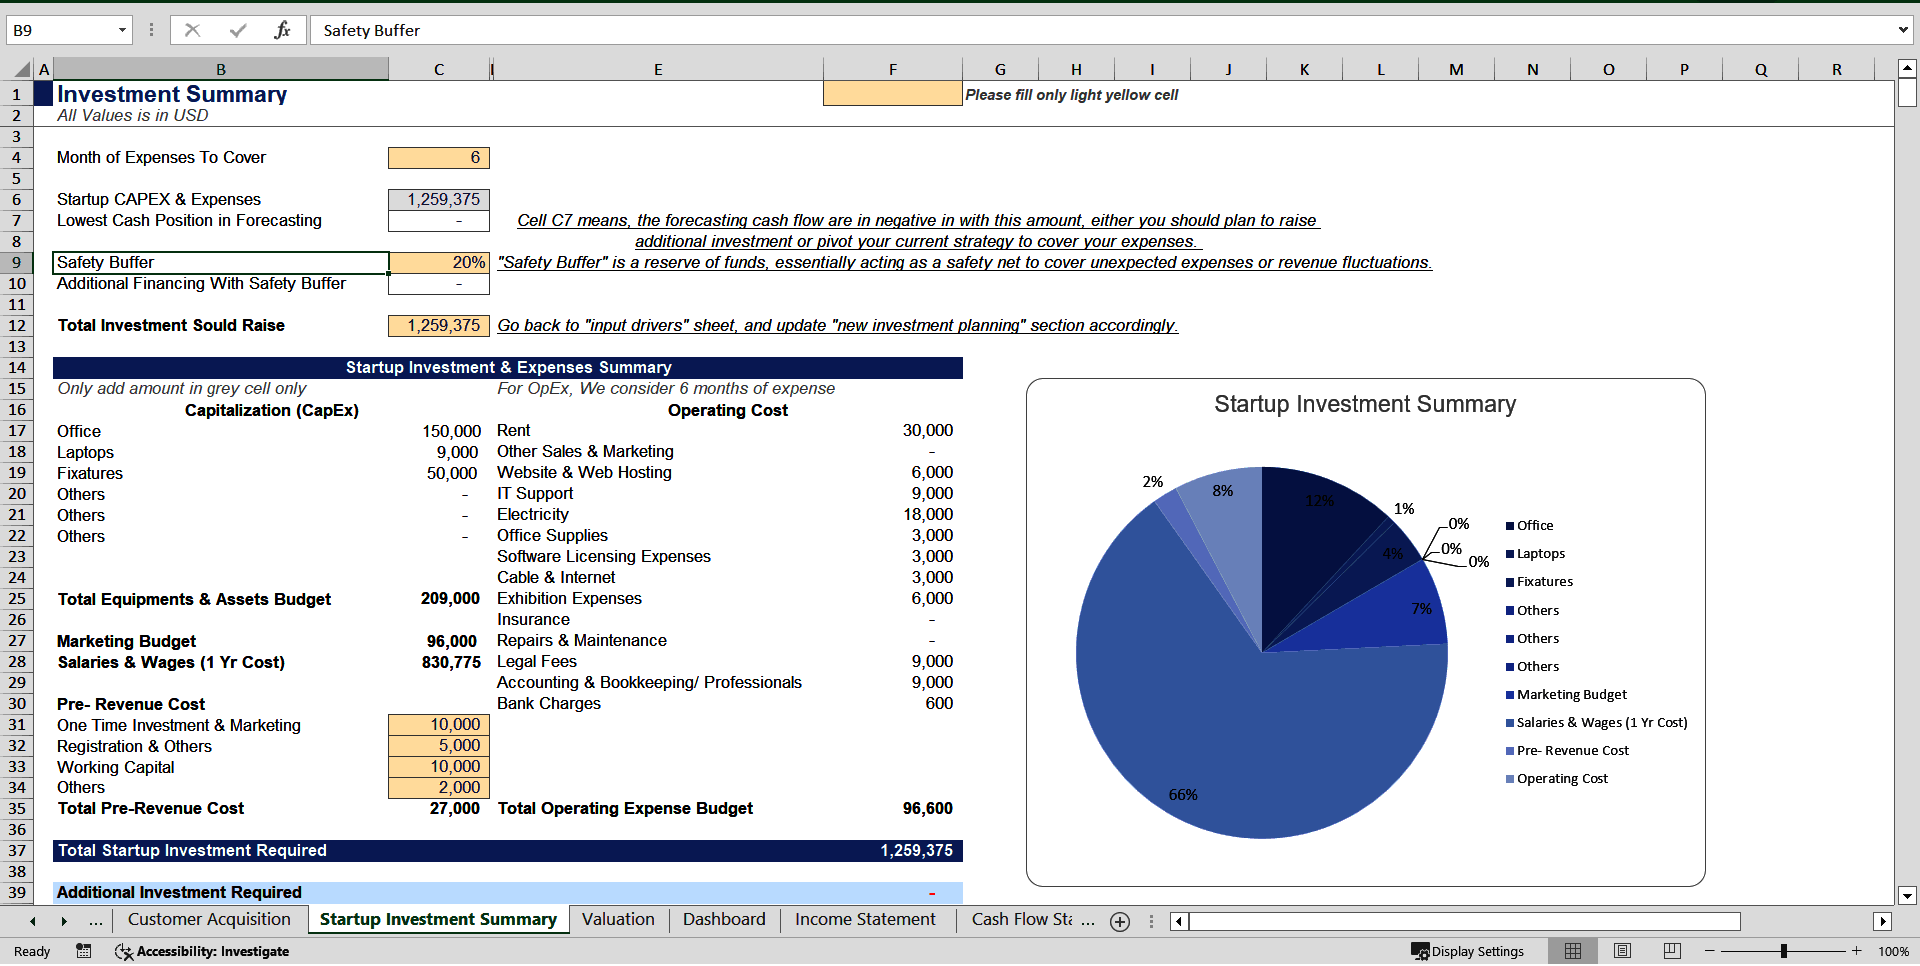
Task: Click the Startup Investment Summary chart title
Action: tap(1365, 404)
